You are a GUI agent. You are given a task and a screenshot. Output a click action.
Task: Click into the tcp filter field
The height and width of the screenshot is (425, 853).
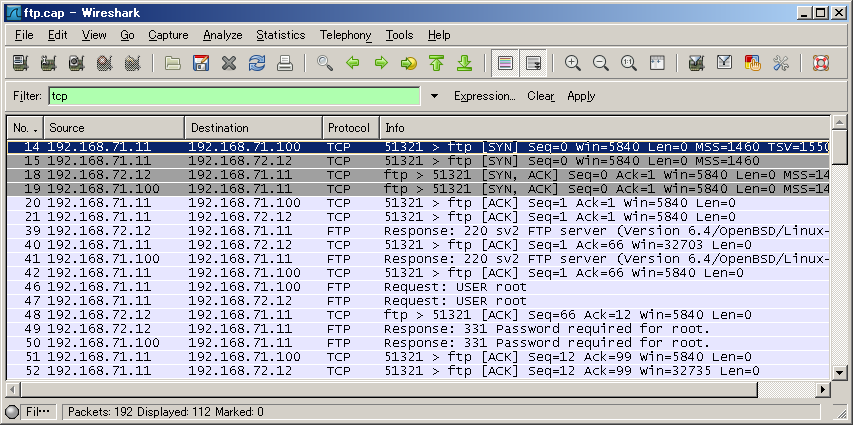[234, 96]
